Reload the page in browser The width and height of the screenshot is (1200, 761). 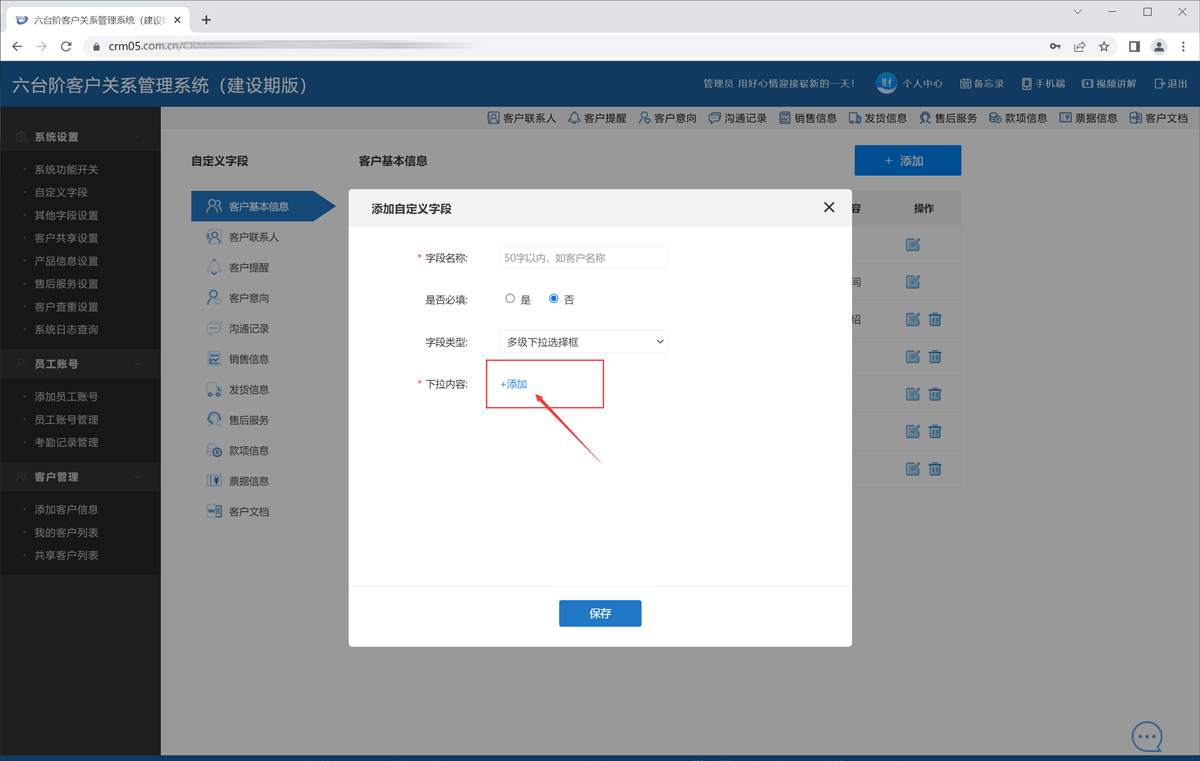click(66, 46)
